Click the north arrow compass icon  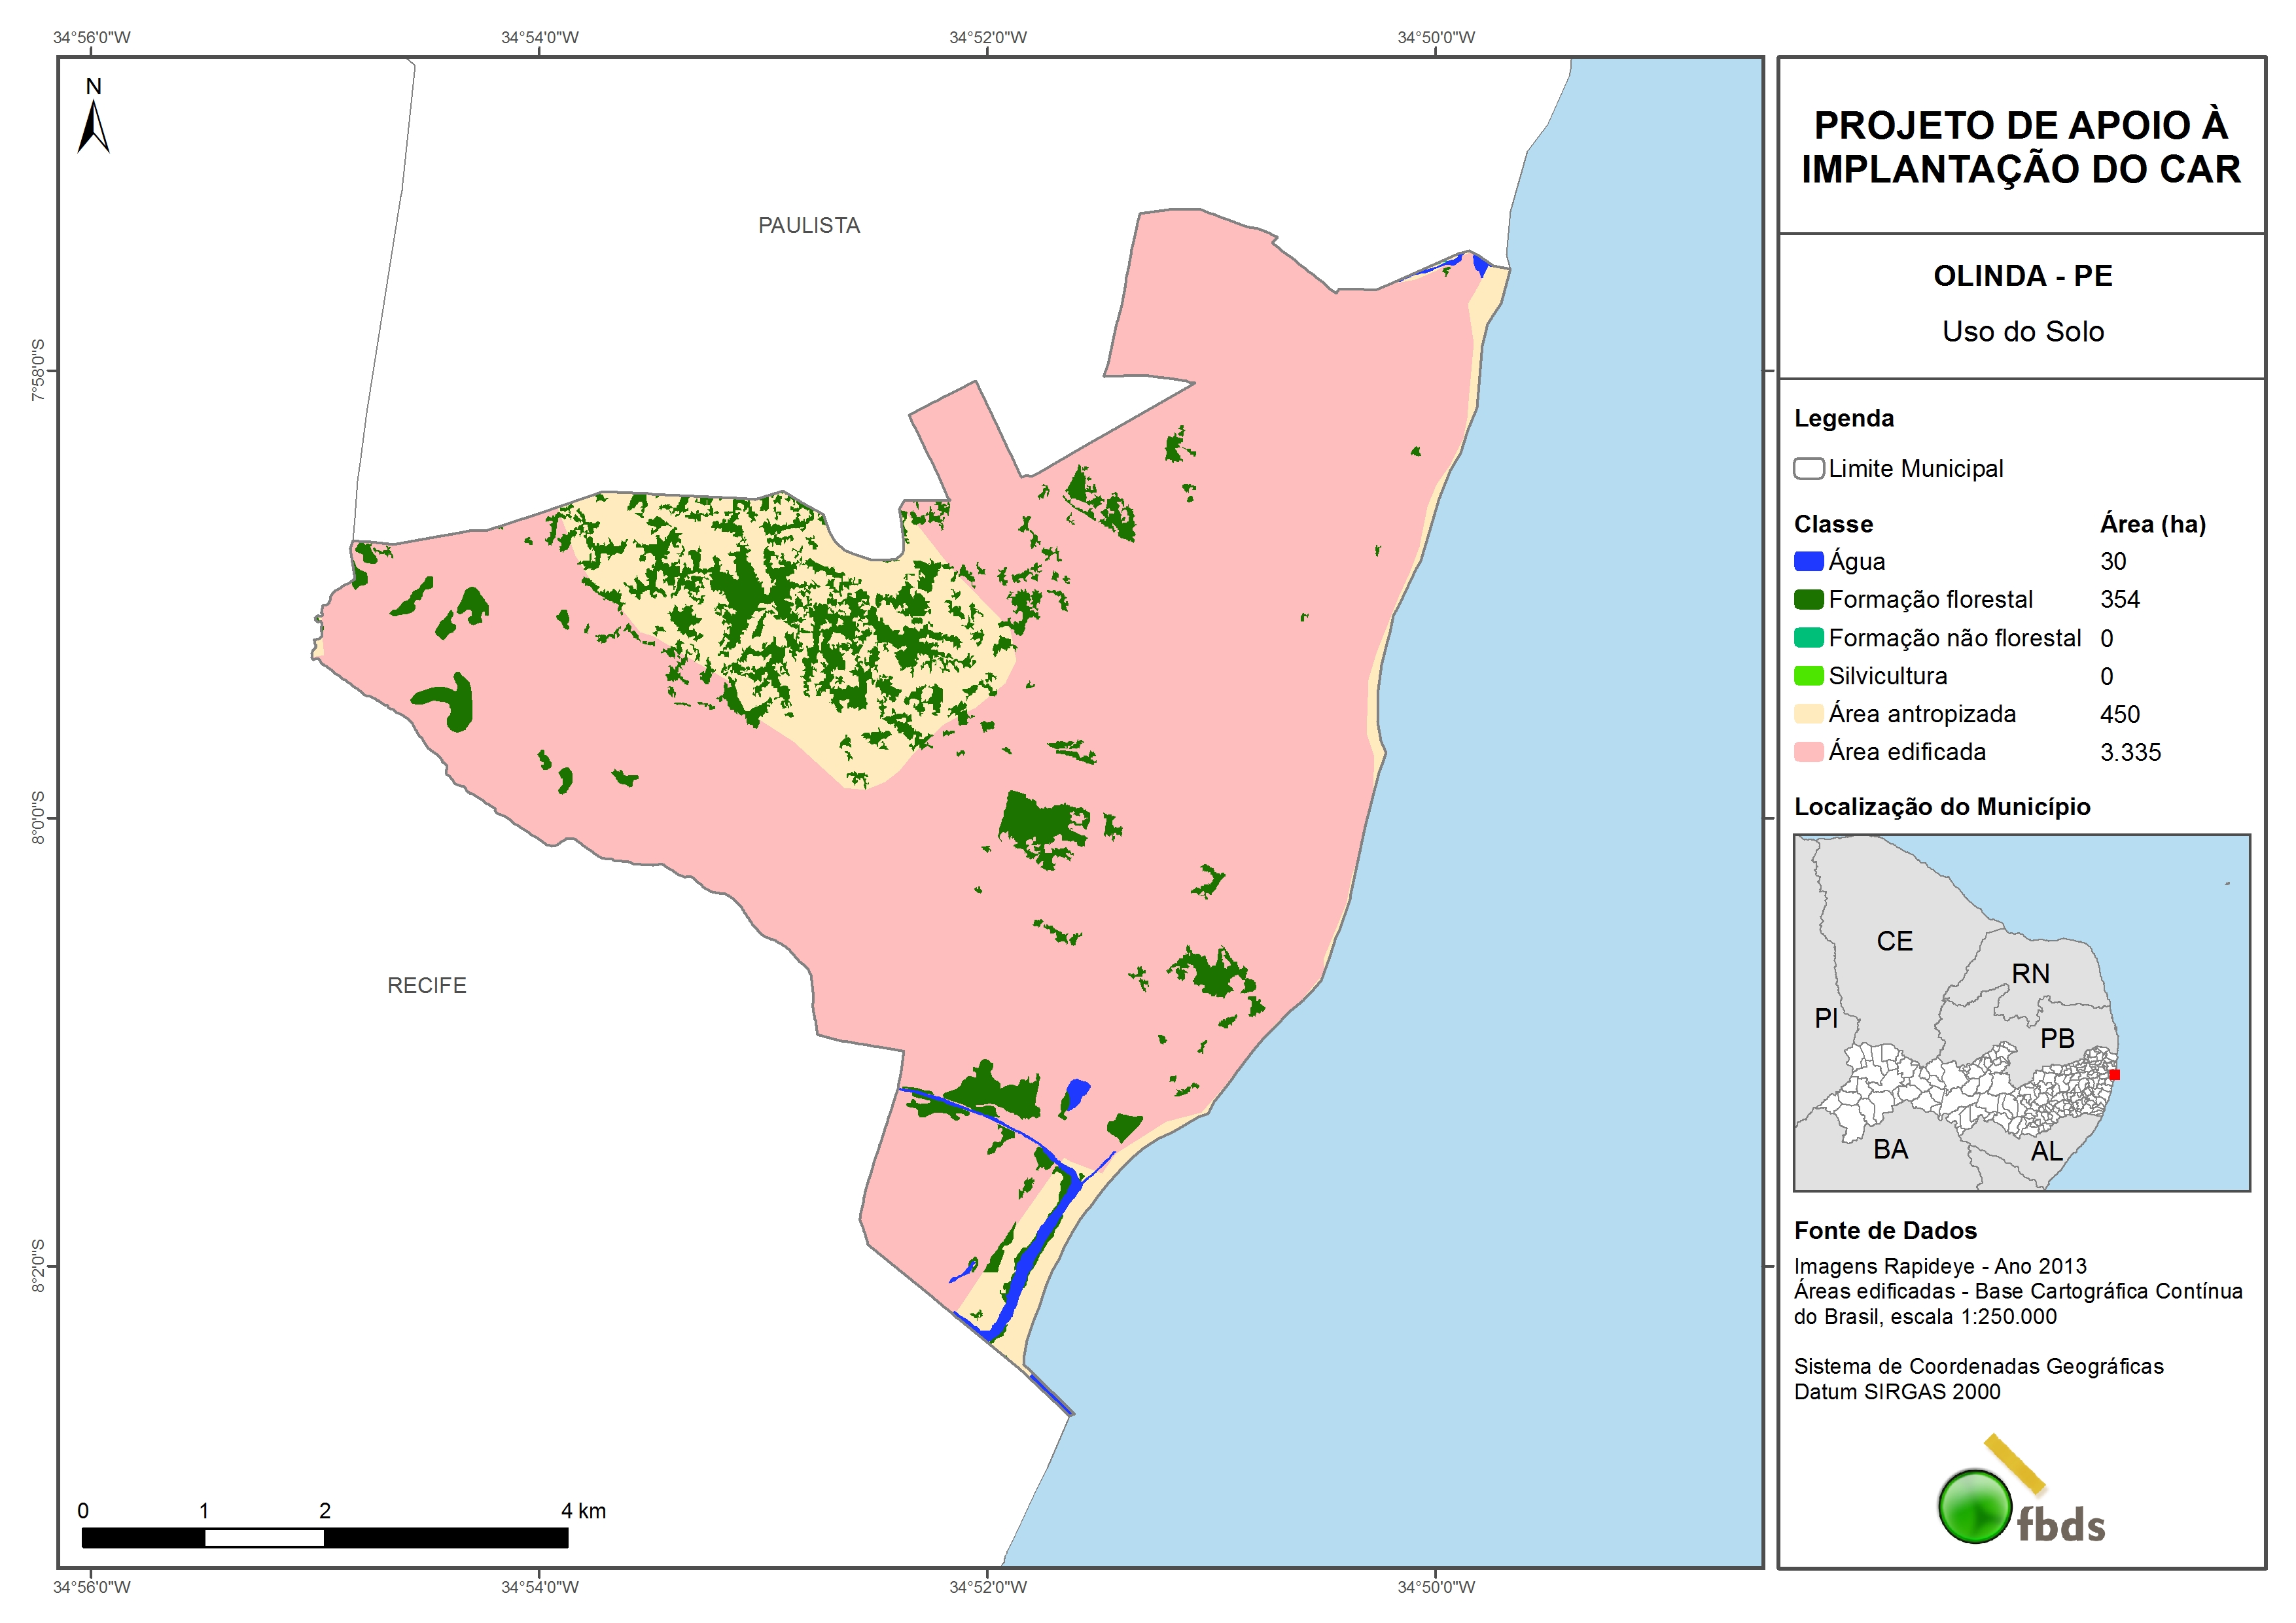tap(93, 125)
